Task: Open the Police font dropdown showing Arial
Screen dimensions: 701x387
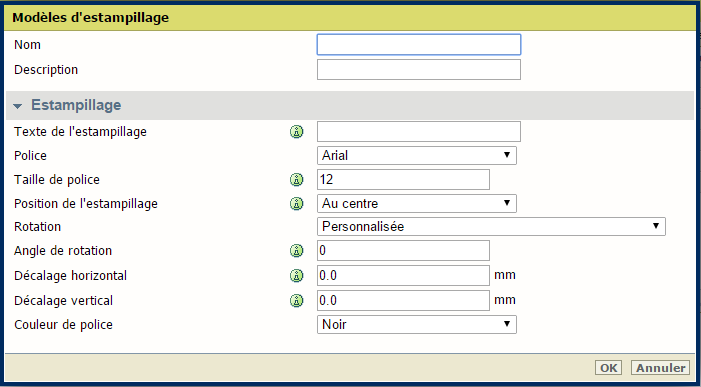Action: coord(417,156)
